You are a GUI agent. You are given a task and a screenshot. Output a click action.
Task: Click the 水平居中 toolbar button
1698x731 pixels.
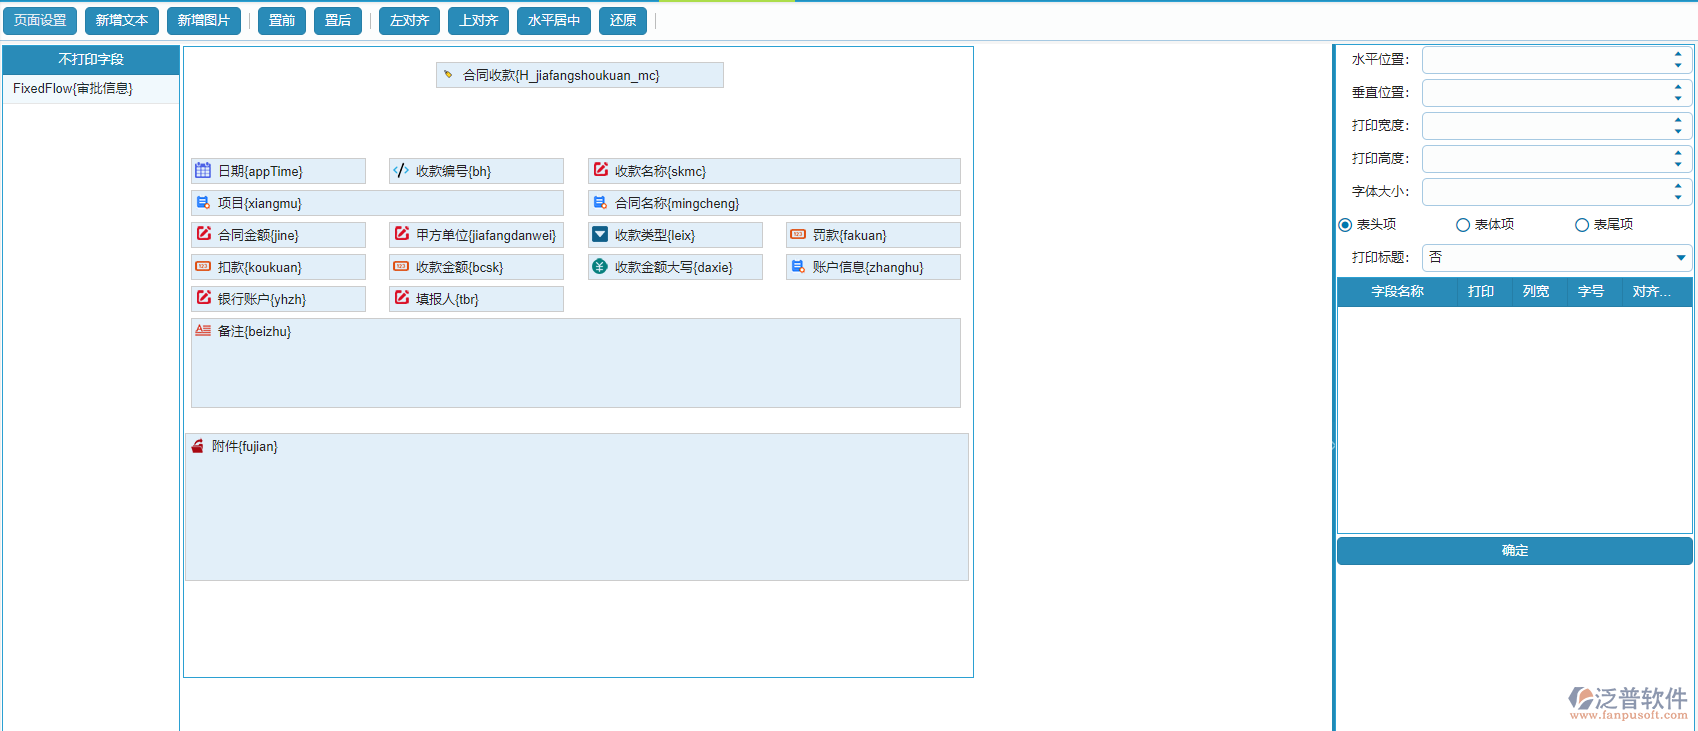tap(554, 21)
